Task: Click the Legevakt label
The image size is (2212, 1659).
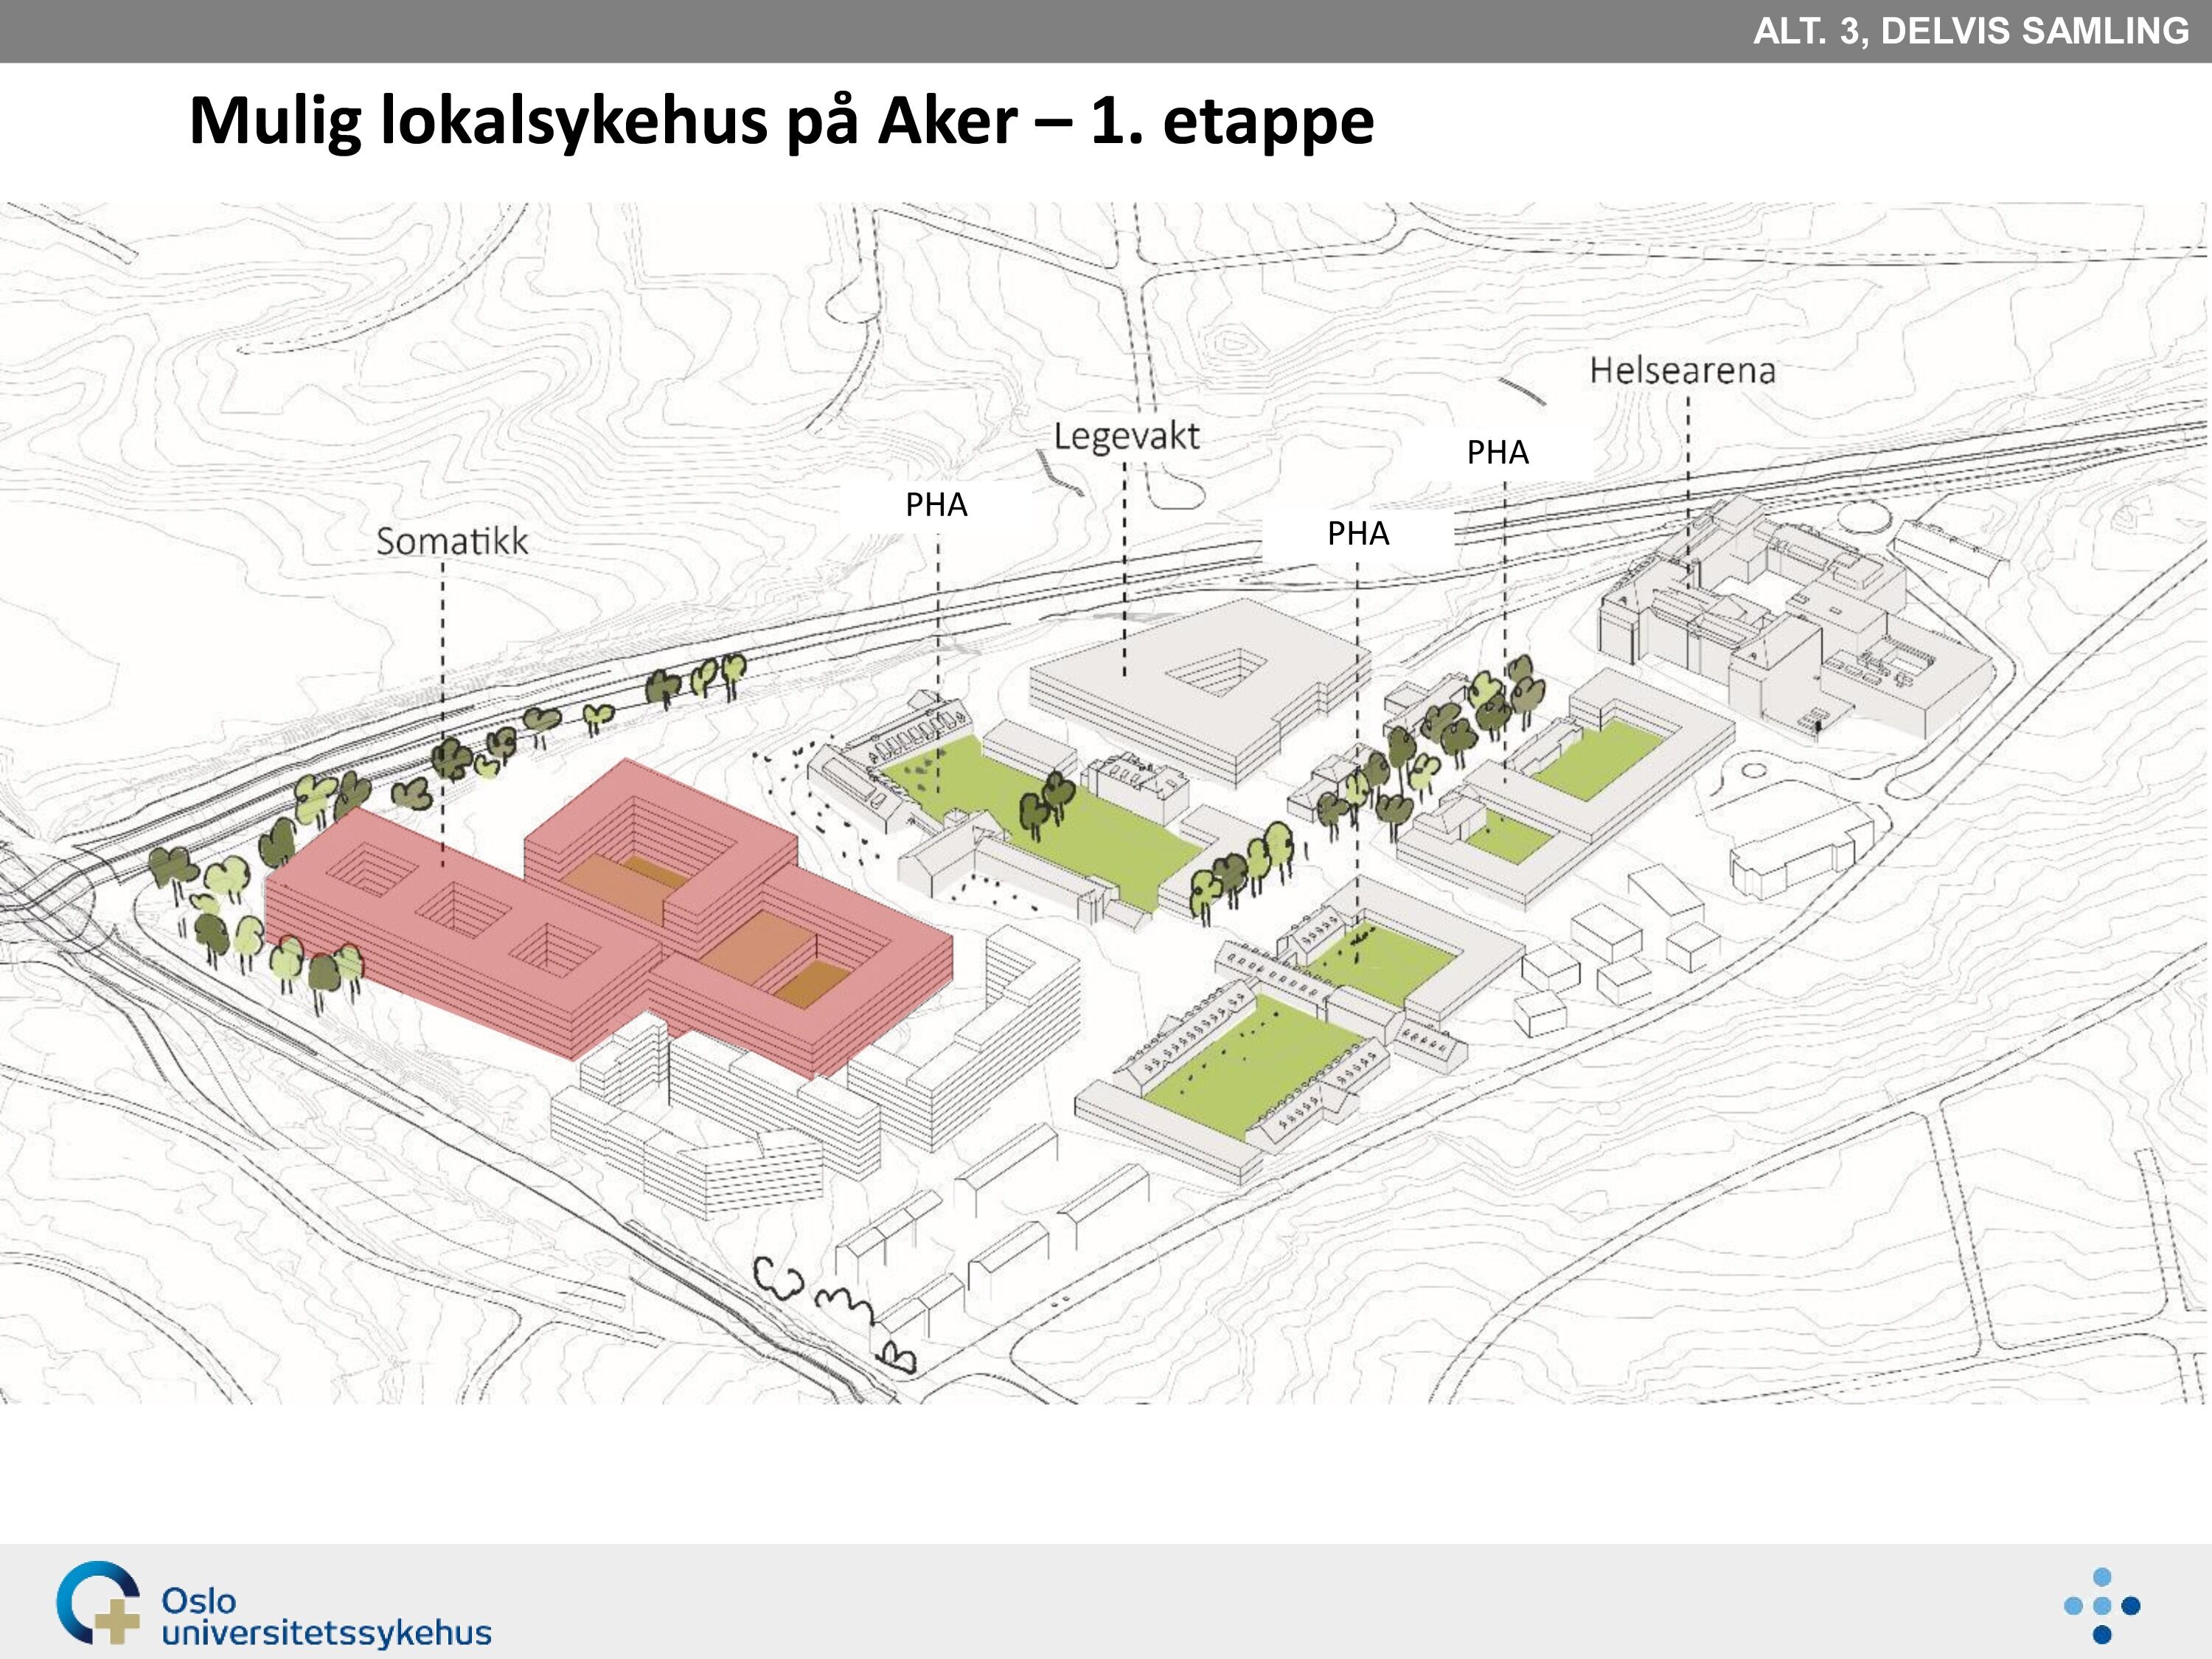Action: 1126,437
